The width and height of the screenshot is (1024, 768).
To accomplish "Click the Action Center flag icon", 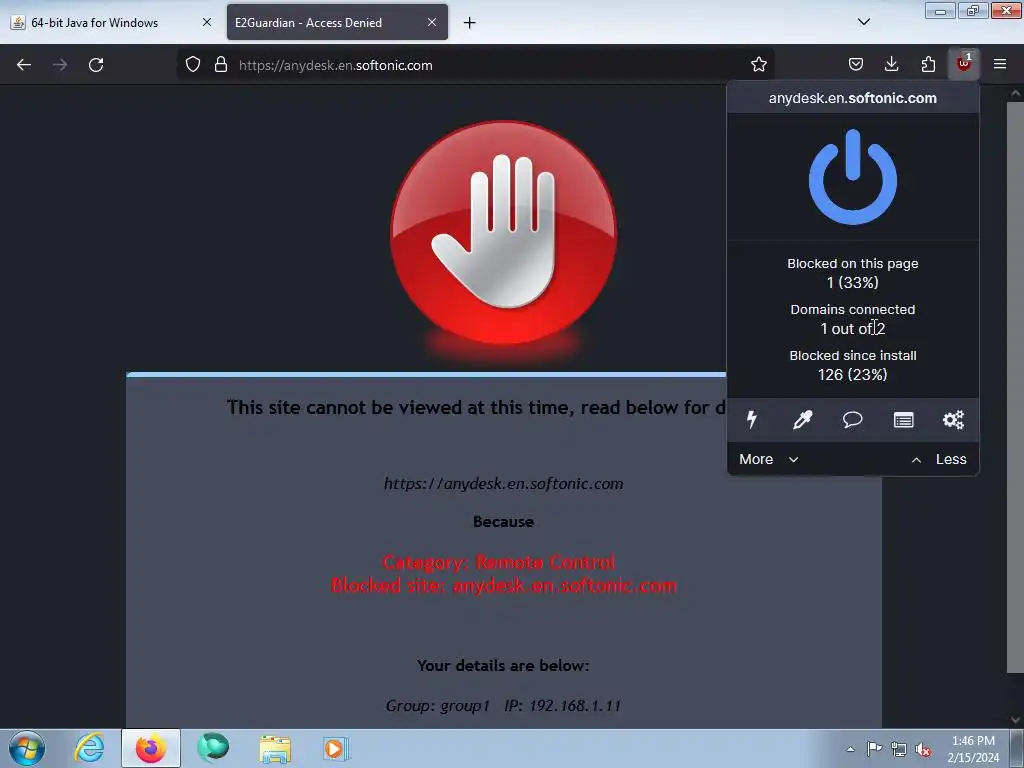I will tap(874, 749).
